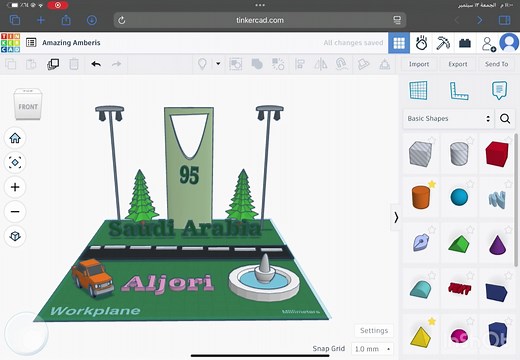The image size is (520, 360).
Task: Open the designs list icon
Action: click(31, 43)
